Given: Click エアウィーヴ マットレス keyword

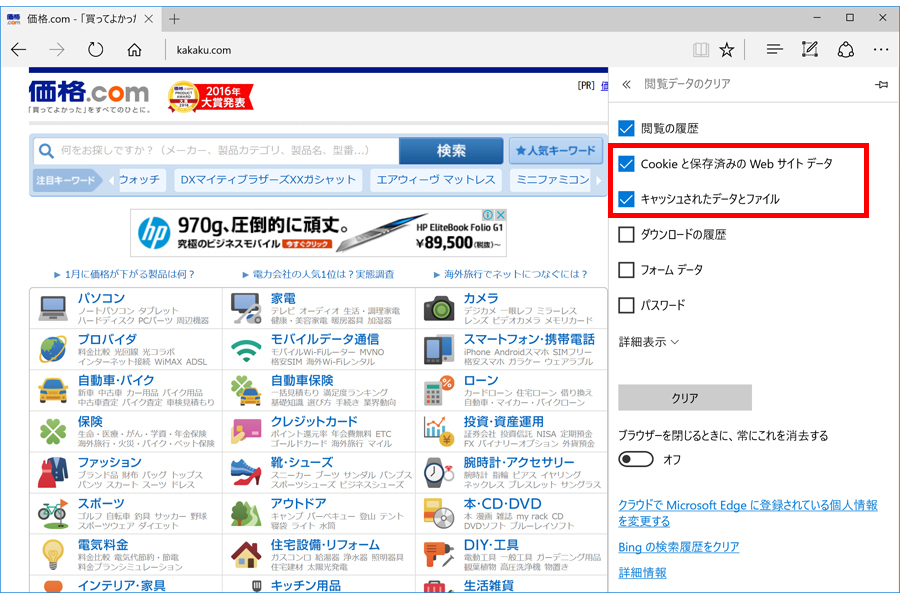Looking at the screenshot, I should click(x=436, y=180).
